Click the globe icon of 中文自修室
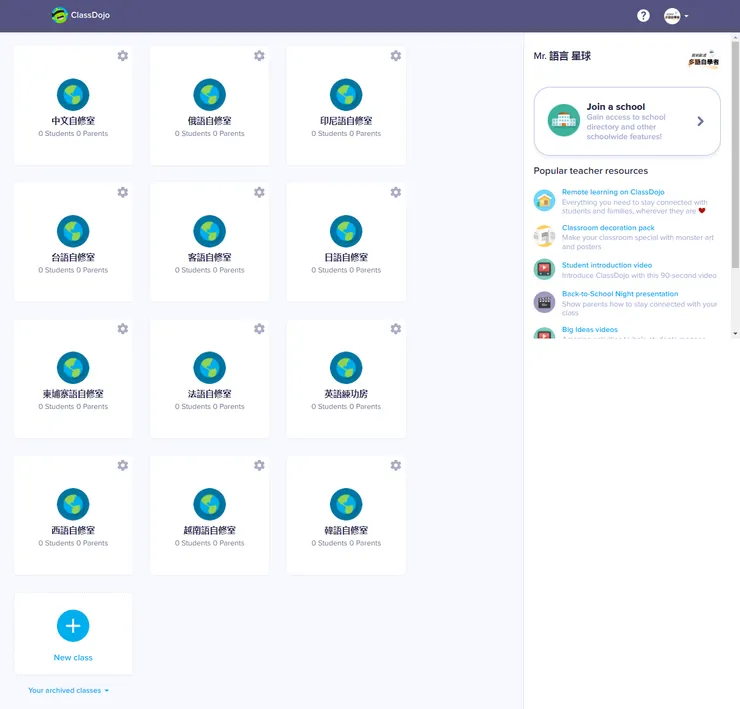The image size is (740, 709). 73,94
